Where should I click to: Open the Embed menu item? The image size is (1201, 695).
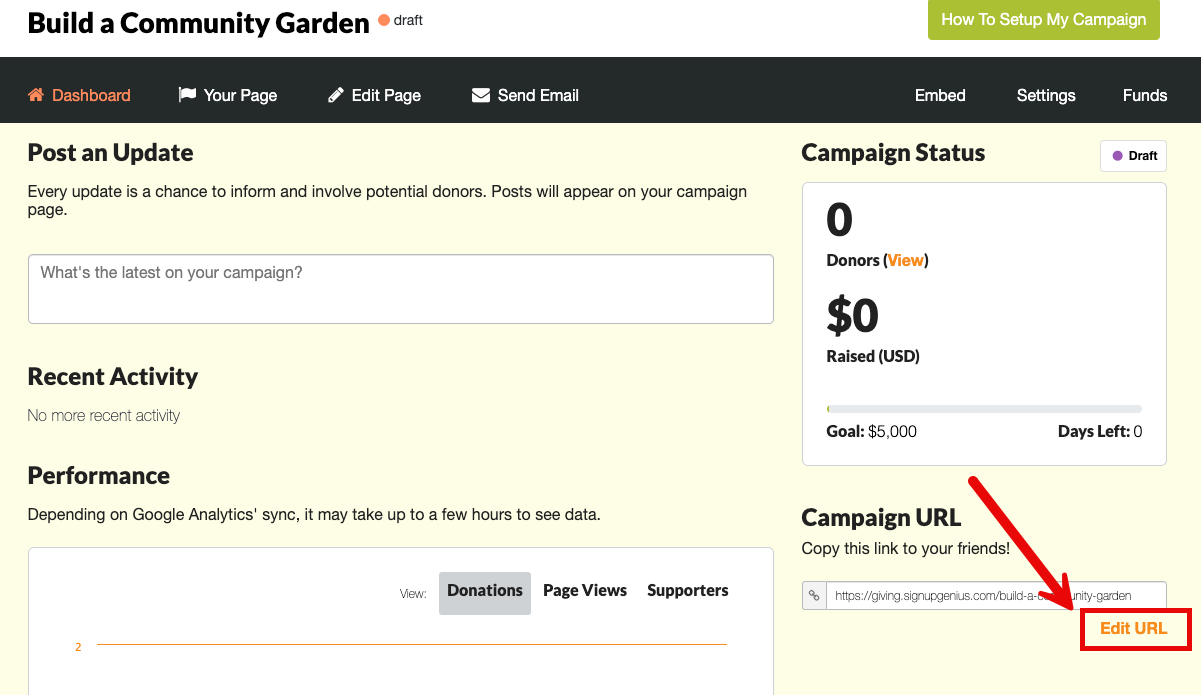(940, 95)
